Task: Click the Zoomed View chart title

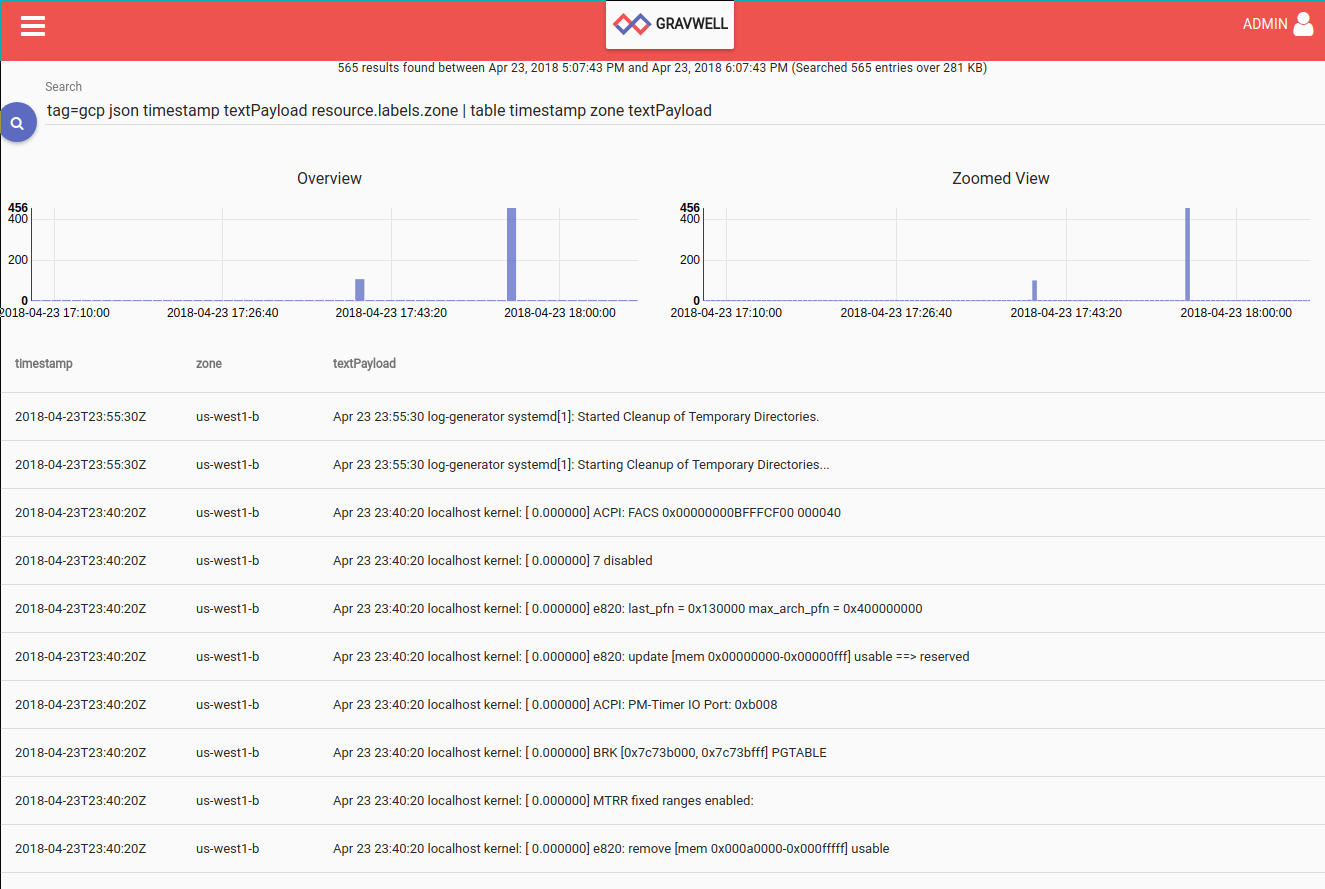Action: click(x=1000, y=178)
